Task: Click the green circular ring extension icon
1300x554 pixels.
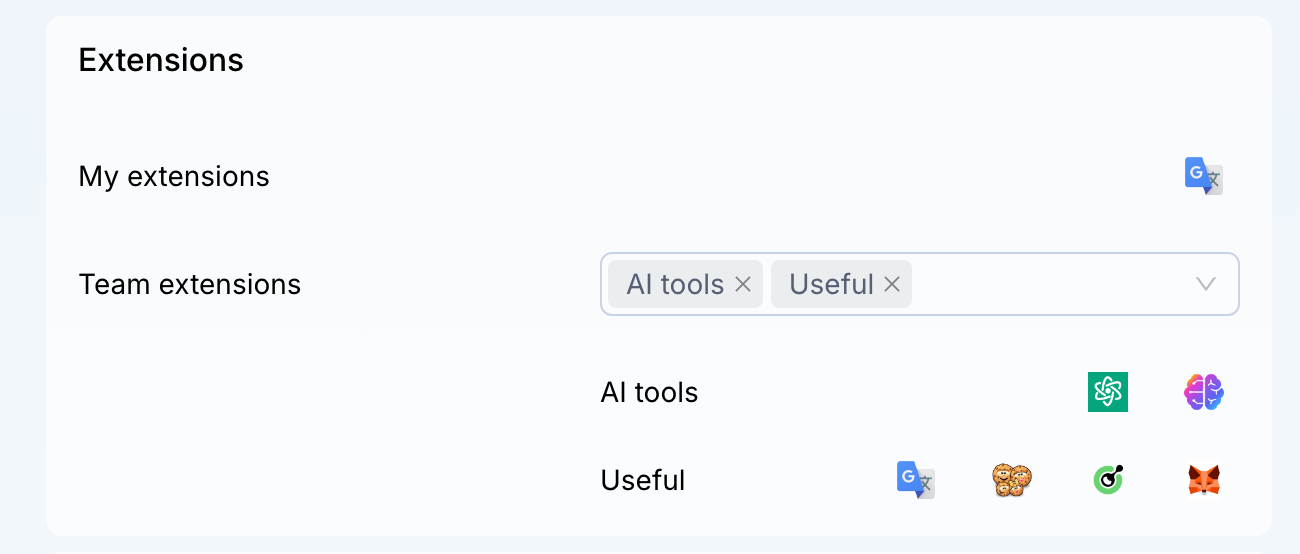Action: tap(1108, 480)
